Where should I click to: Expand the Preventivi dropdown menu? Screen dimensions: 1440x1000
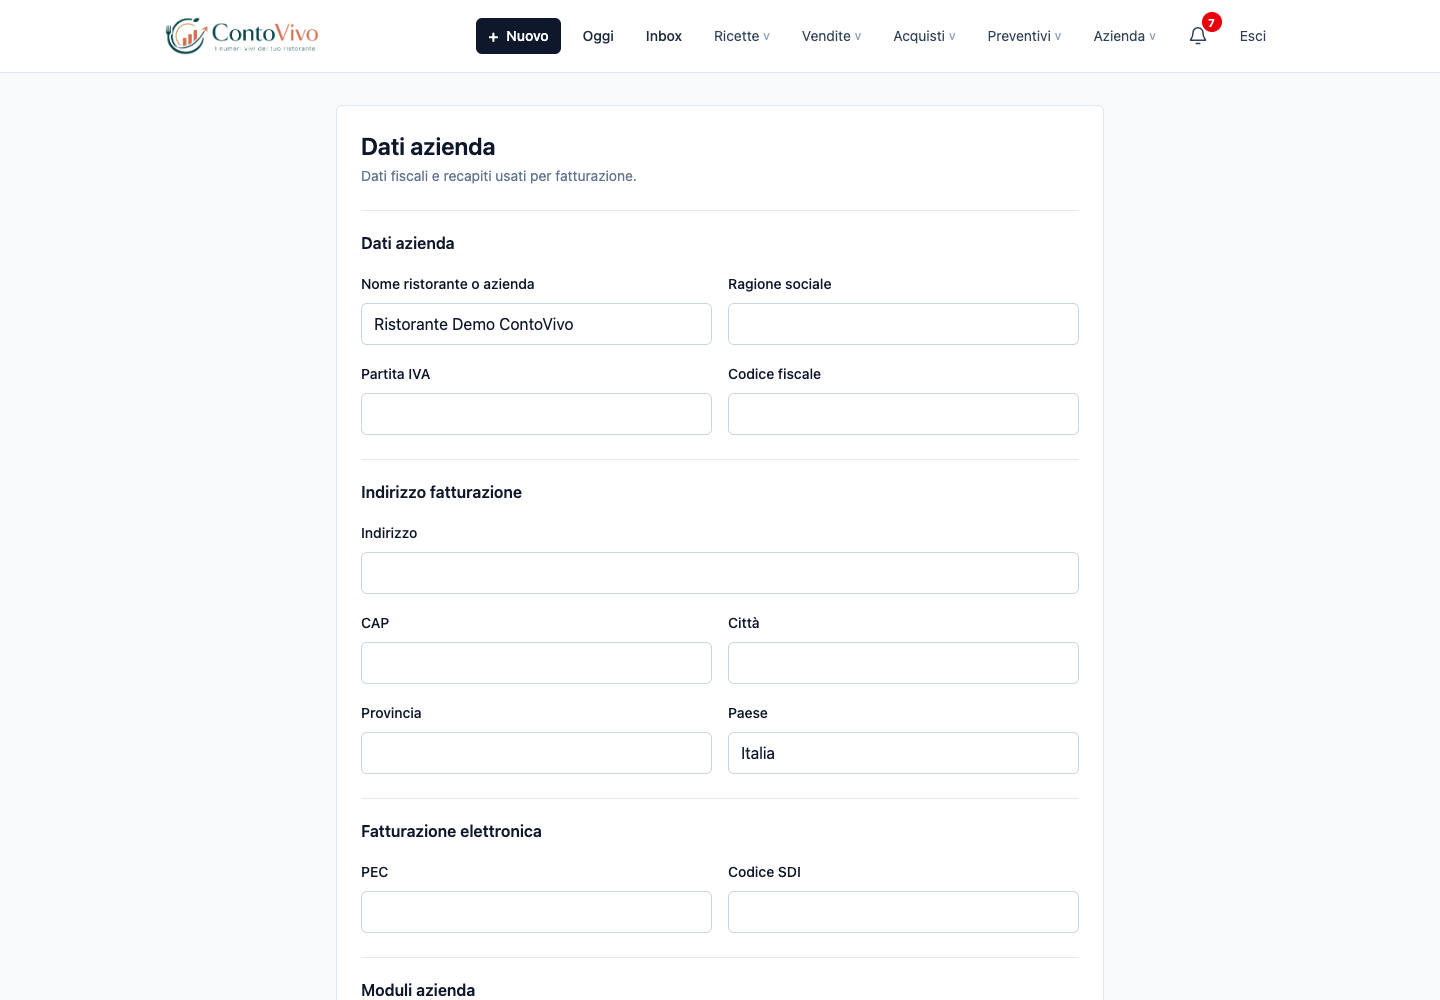point(1024,36)
